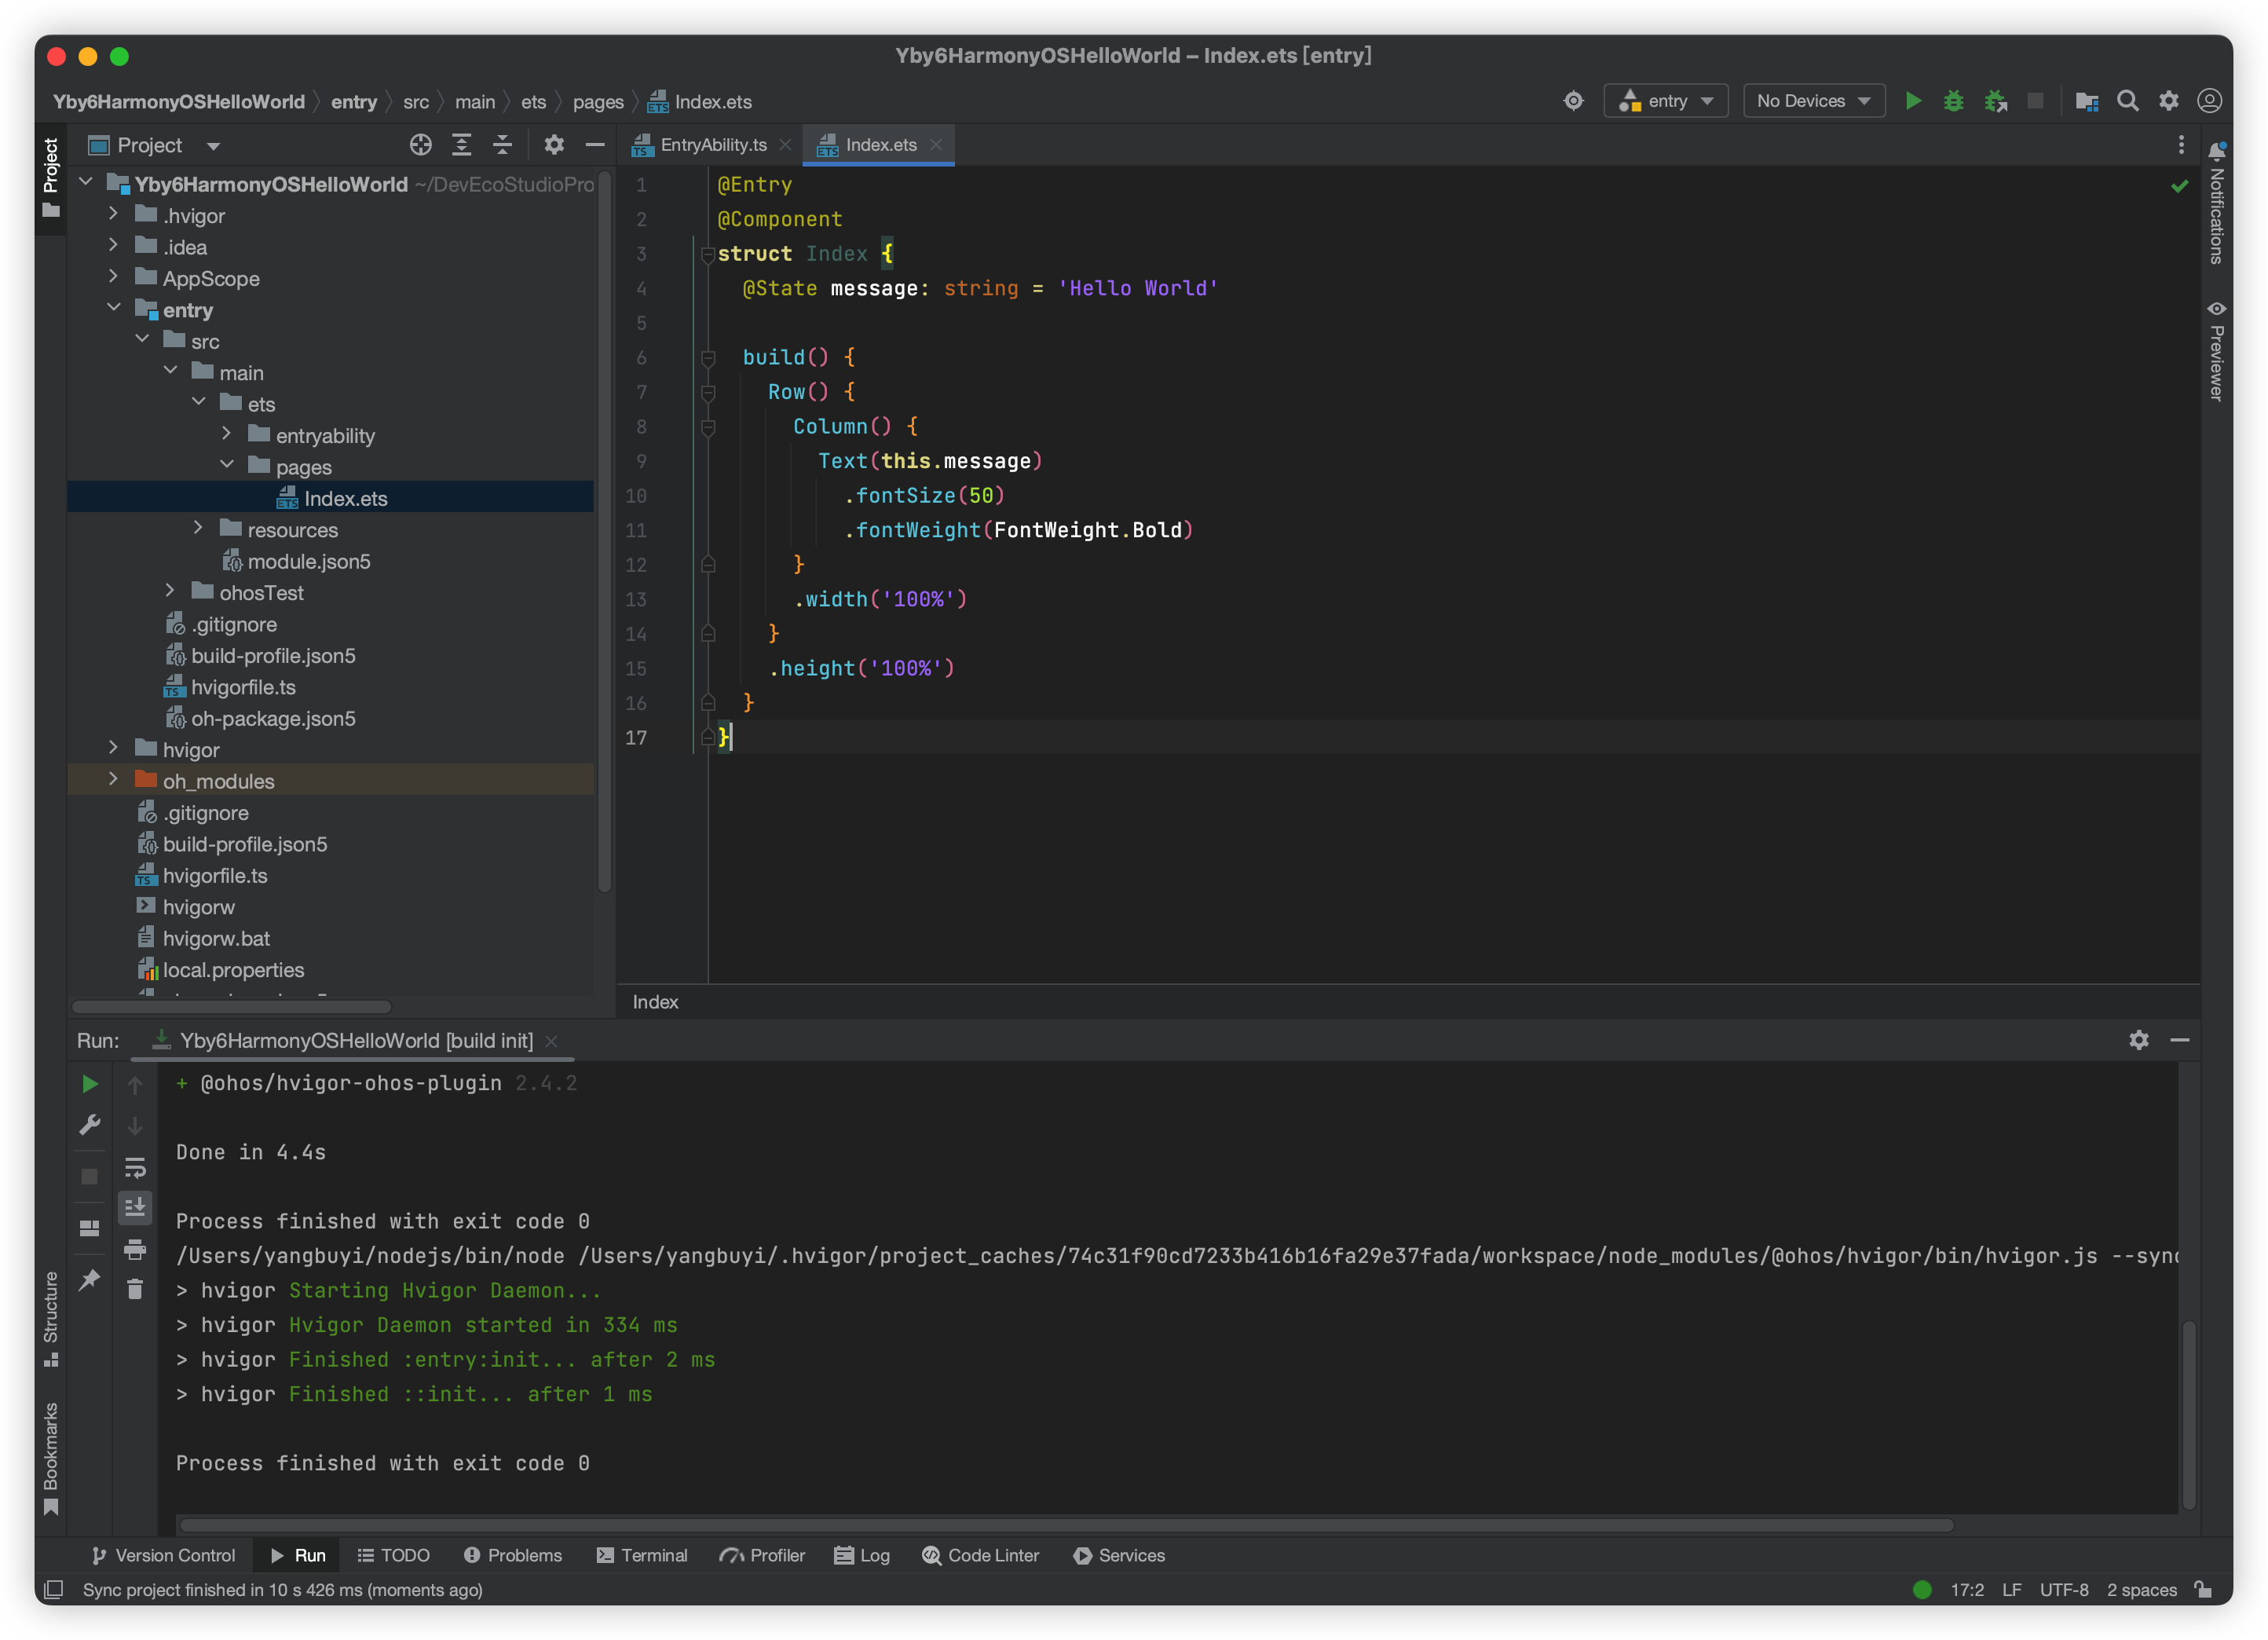Click the Debug entry bug icon

pos(1953,101)
